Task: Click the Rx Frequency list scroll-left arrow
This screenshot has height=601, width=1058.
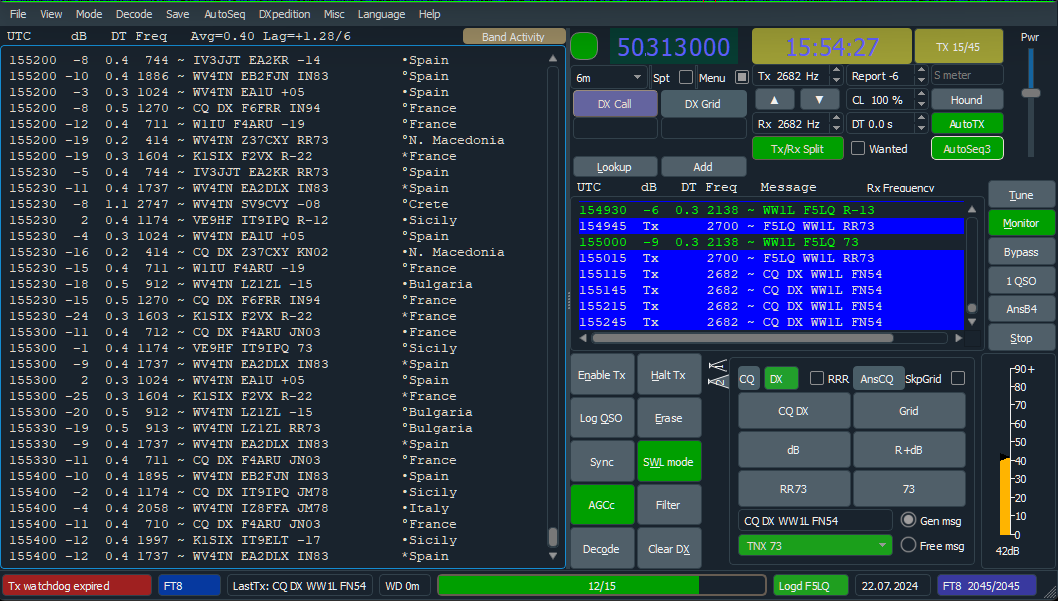Action: (x=584, y=338)
